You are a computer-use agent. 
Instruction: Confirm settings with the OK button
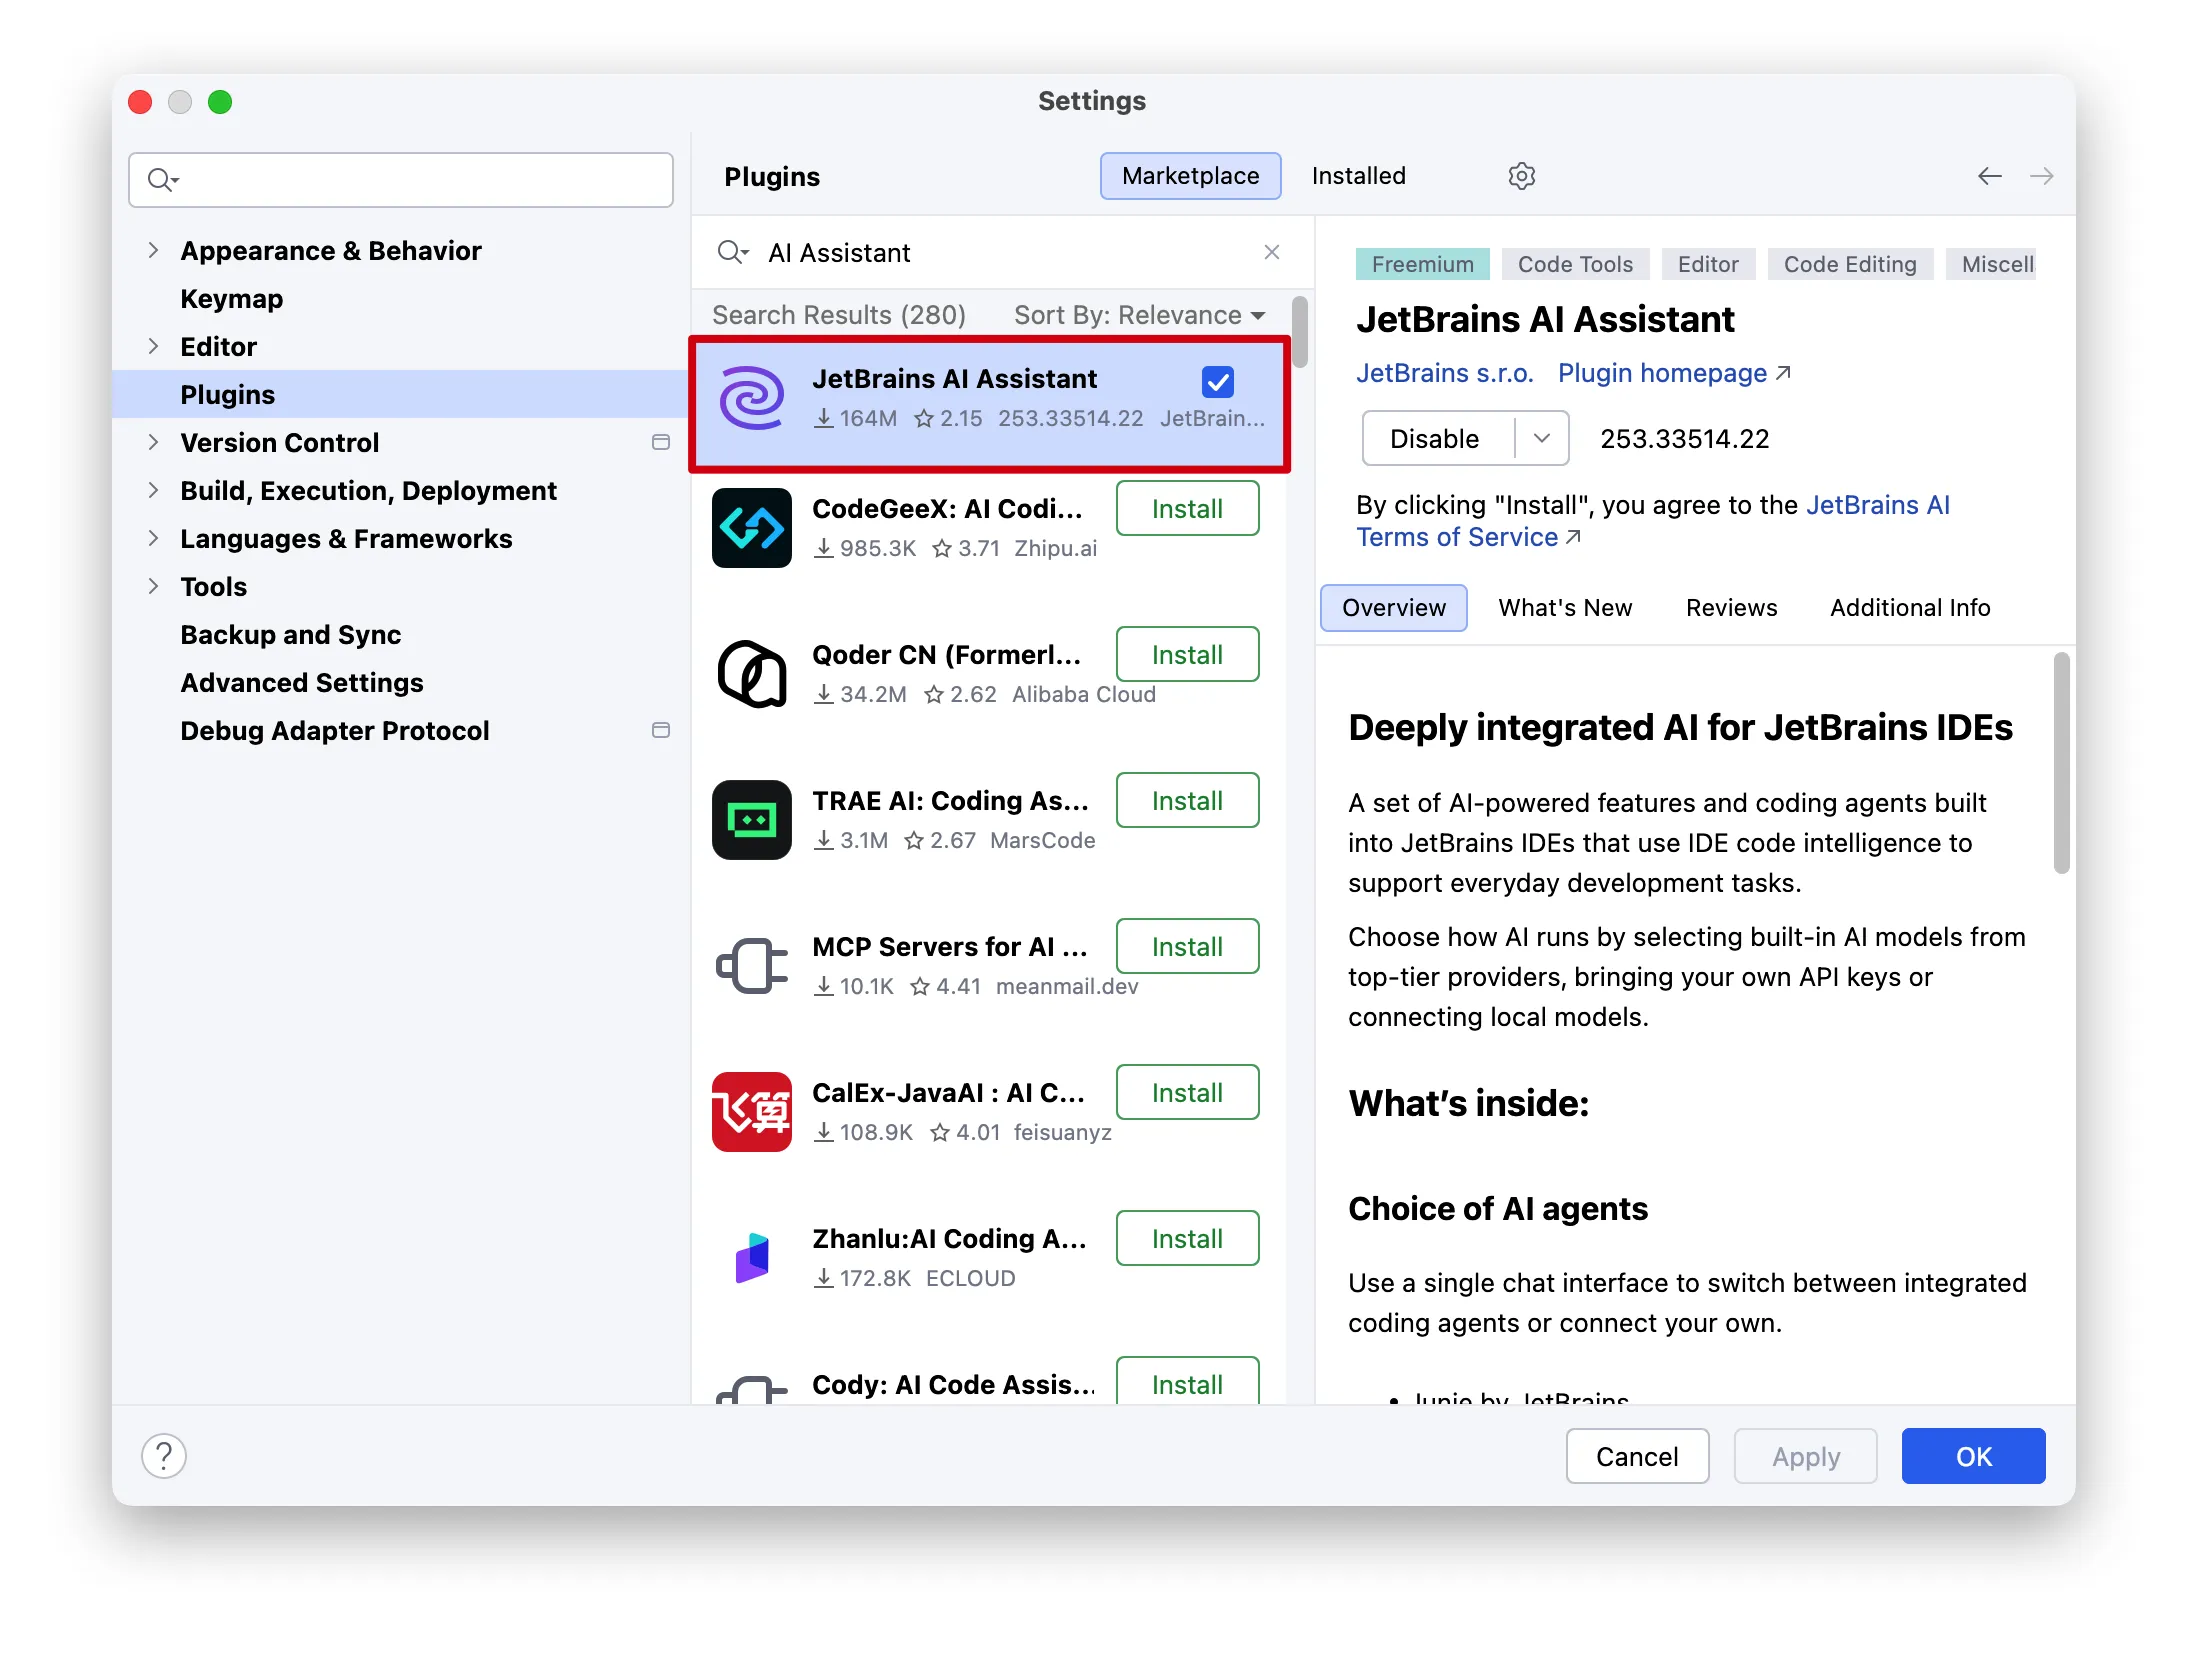coord(1973,1456)
